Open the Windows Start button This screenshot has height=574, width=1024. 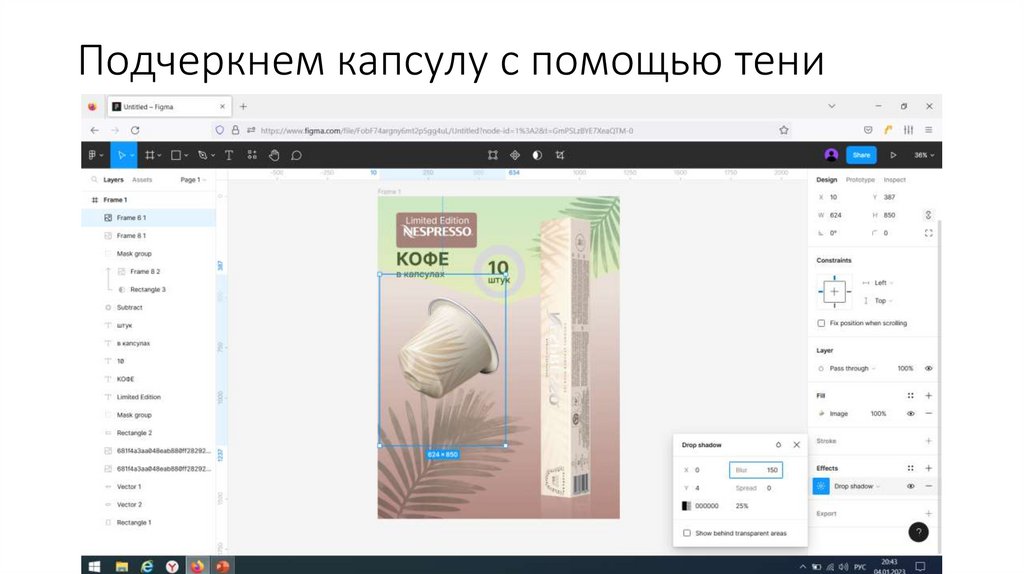(95, 566)
